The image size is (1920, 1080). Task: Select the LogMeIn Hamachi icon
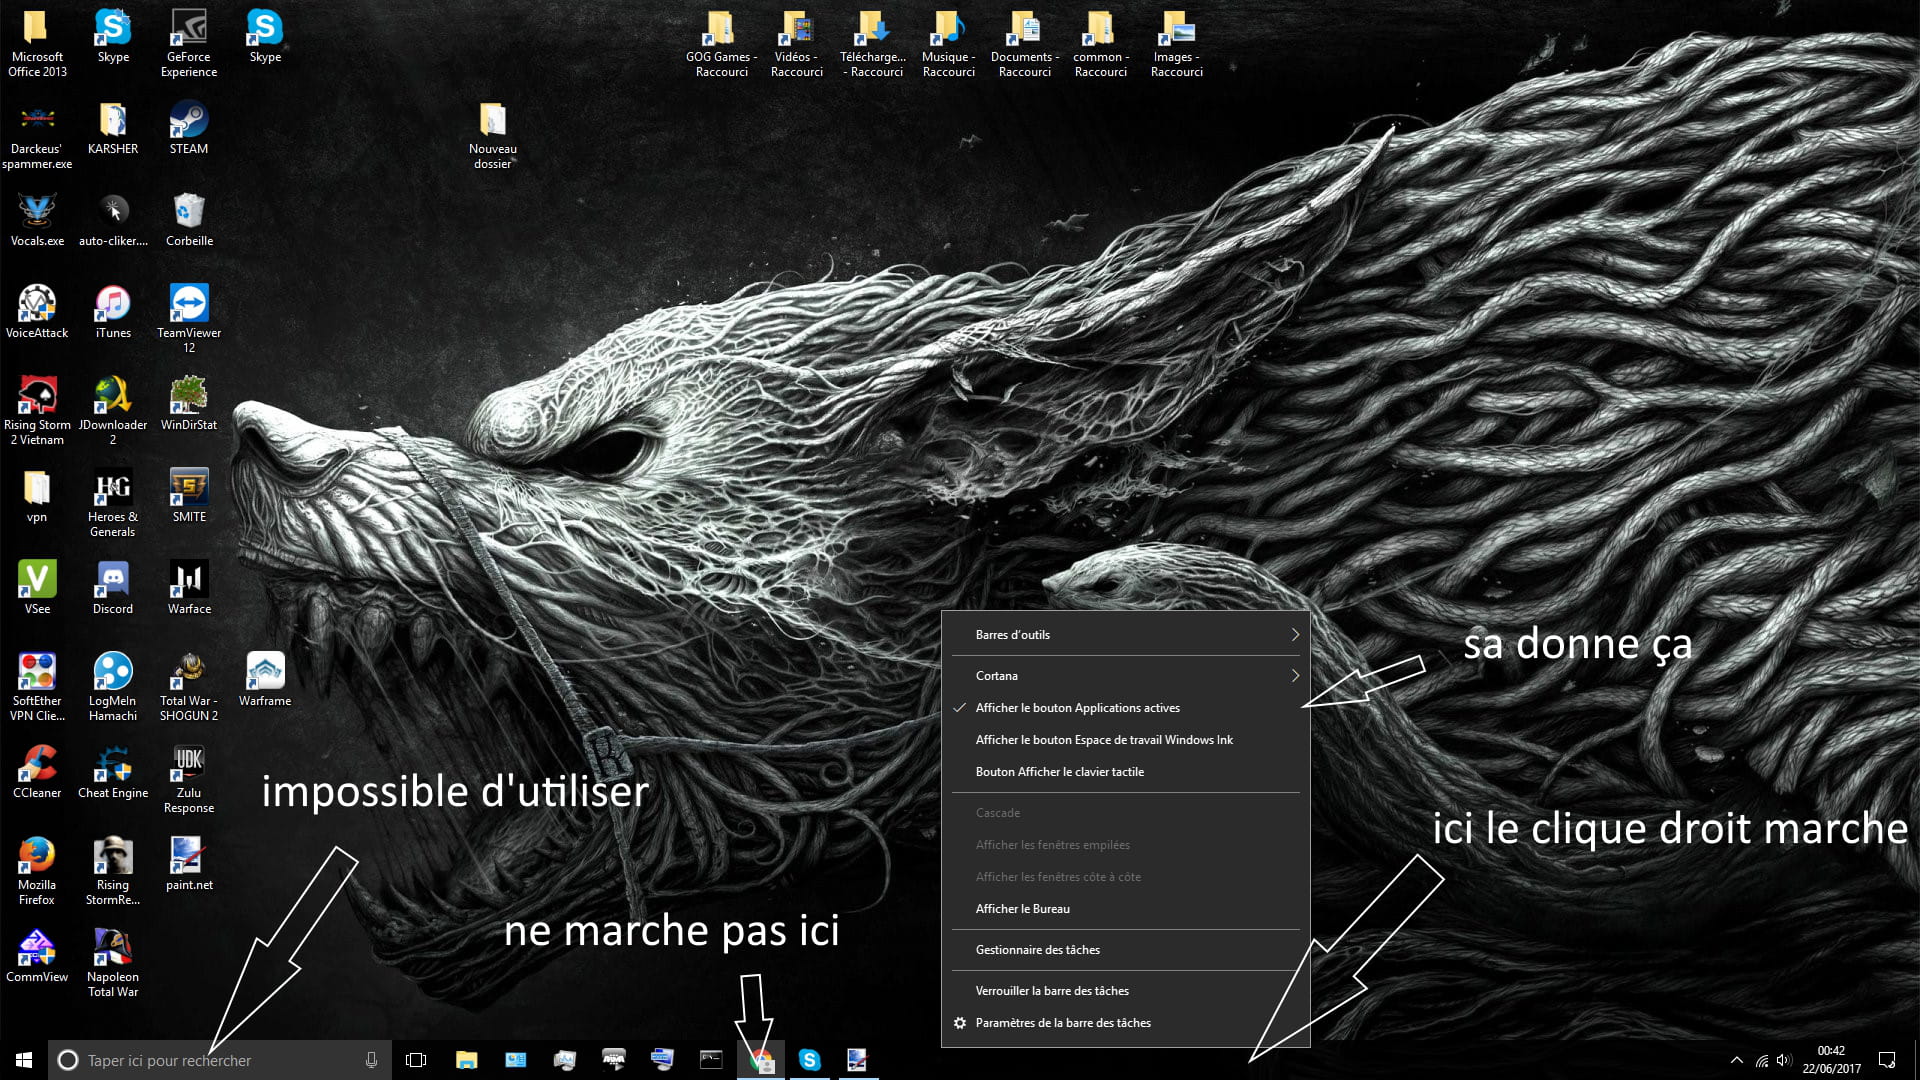coord(113,687)
